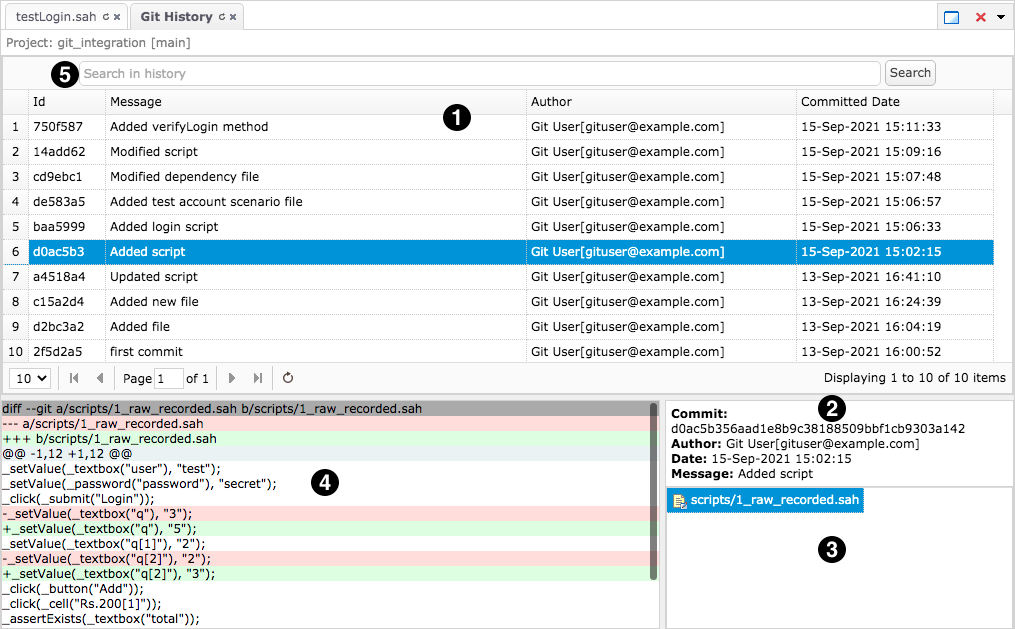
Task: Click the Search button
Action: 910,73
